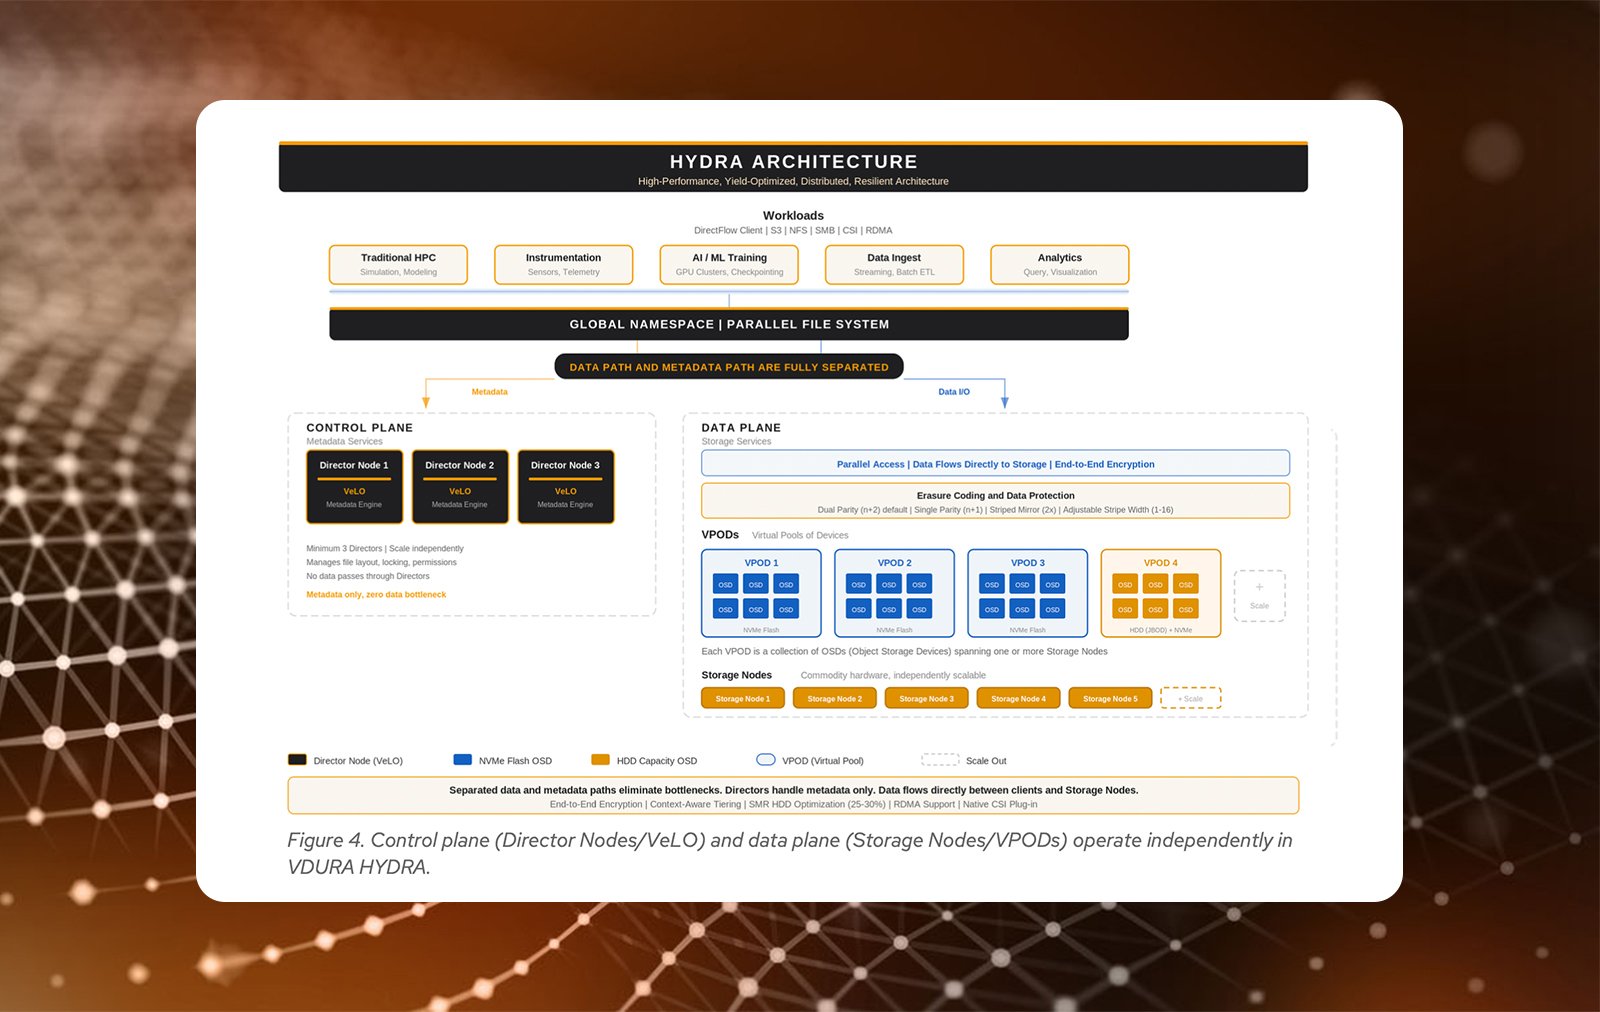Select the Storage Node 3 block

coord(926,698)
